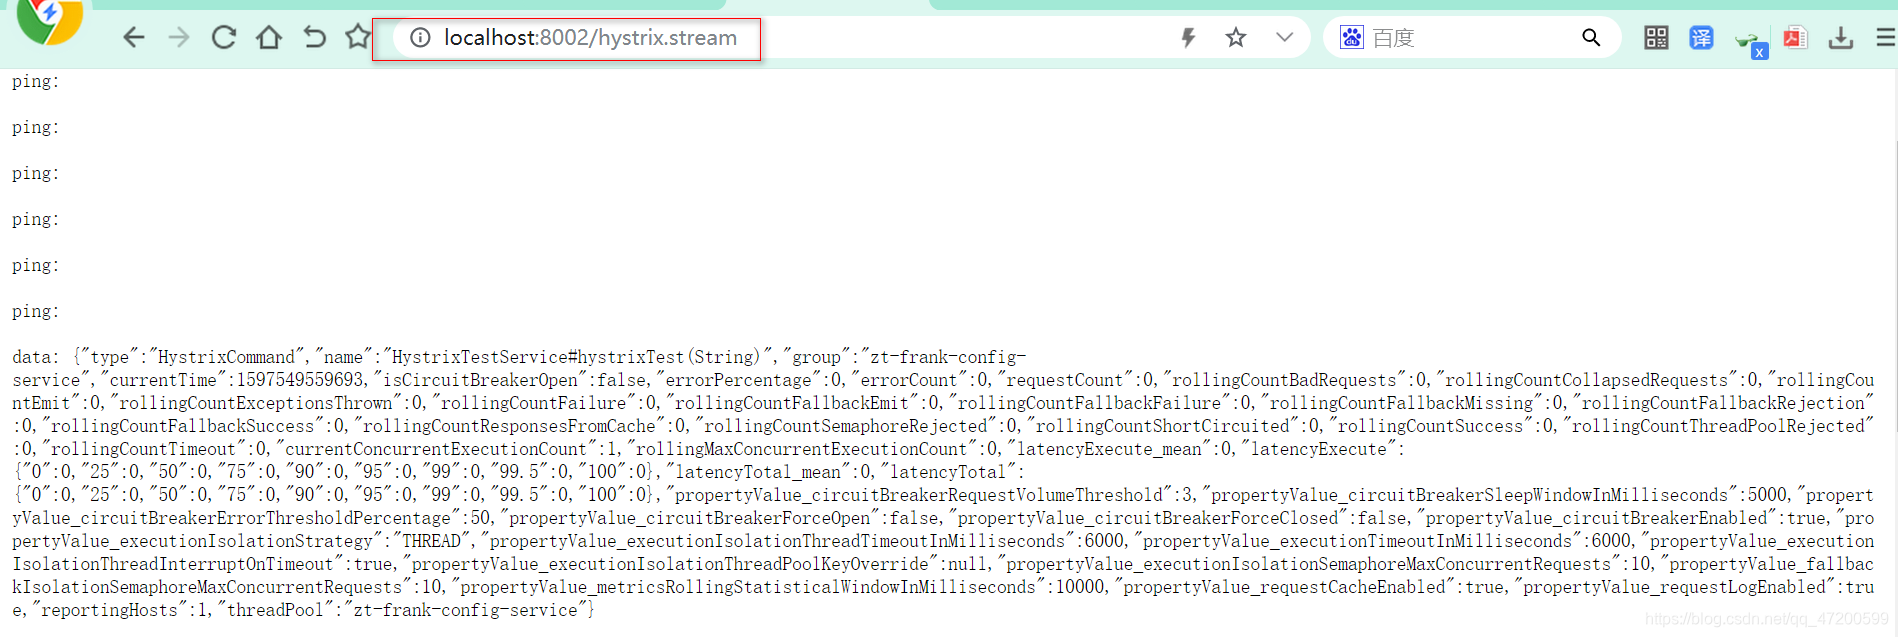This screenshot has width=1898, height=637.
Task: Open the Baidu search engine selector
Action: click(1352, 38)
